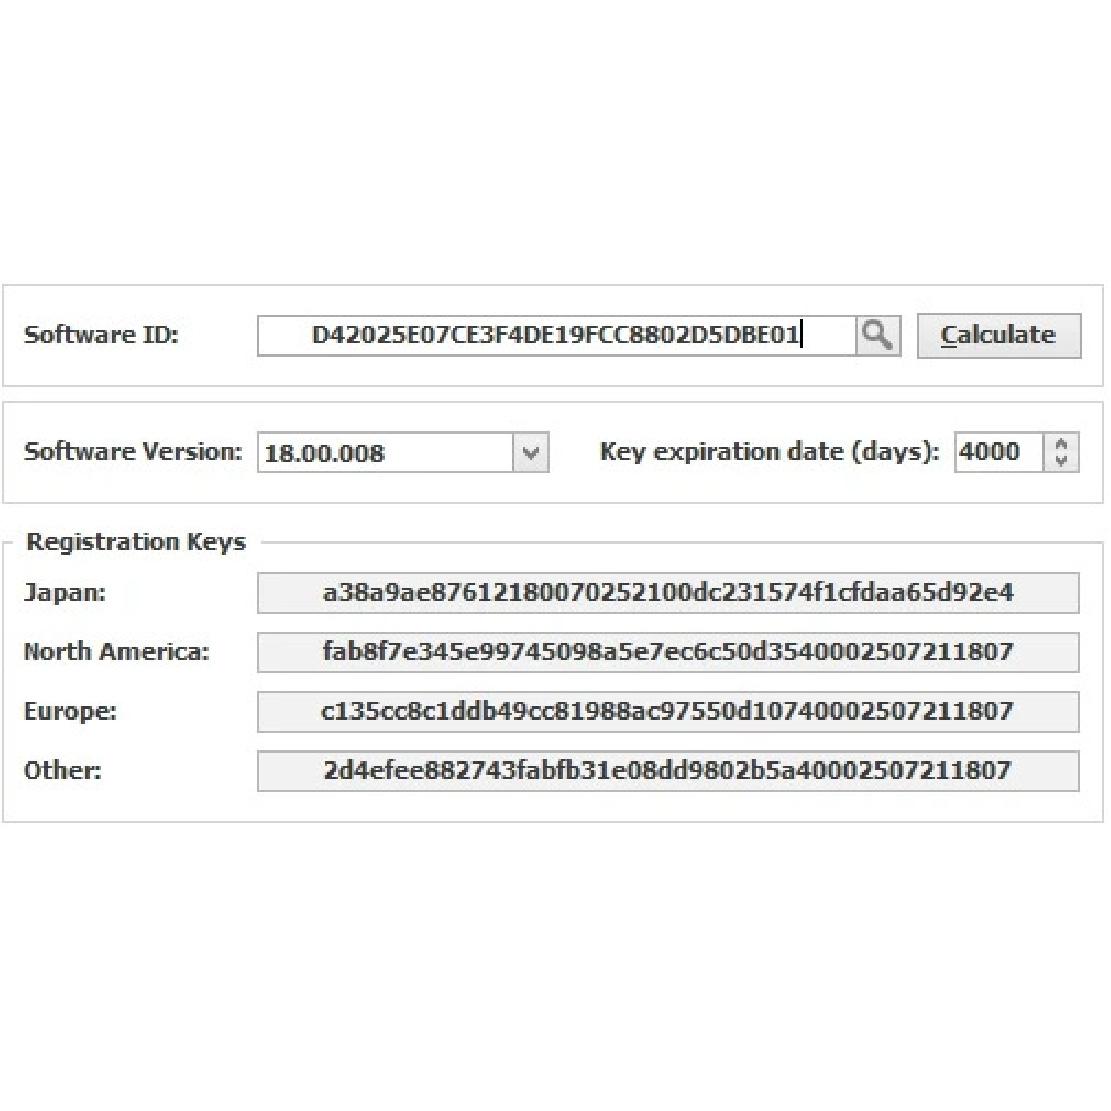The height and width of the screenshot is (1111, 1111).
Task: Open the Software Version dropdown arrow
Action: [x=531, y=453]
